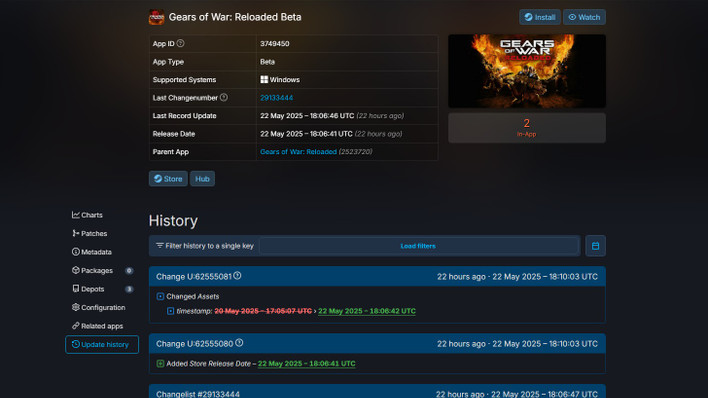
Task: Open Configuration in sidebar
Action: 98,308
